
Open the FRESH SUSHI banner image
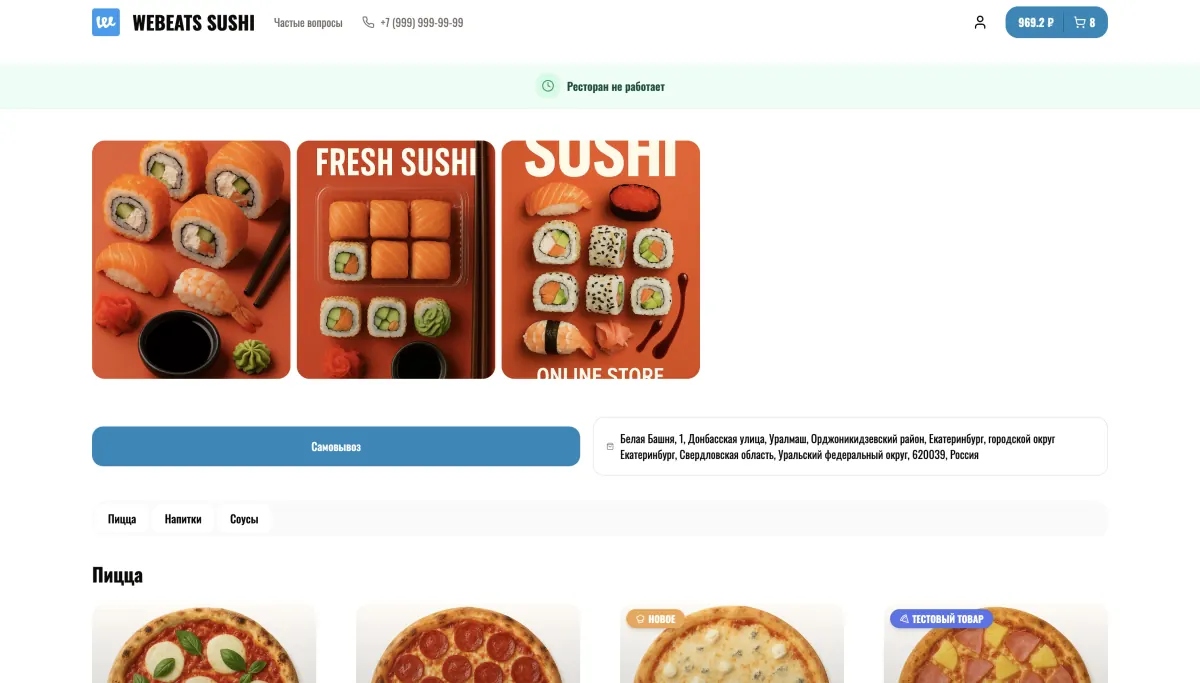coord(396,260)
